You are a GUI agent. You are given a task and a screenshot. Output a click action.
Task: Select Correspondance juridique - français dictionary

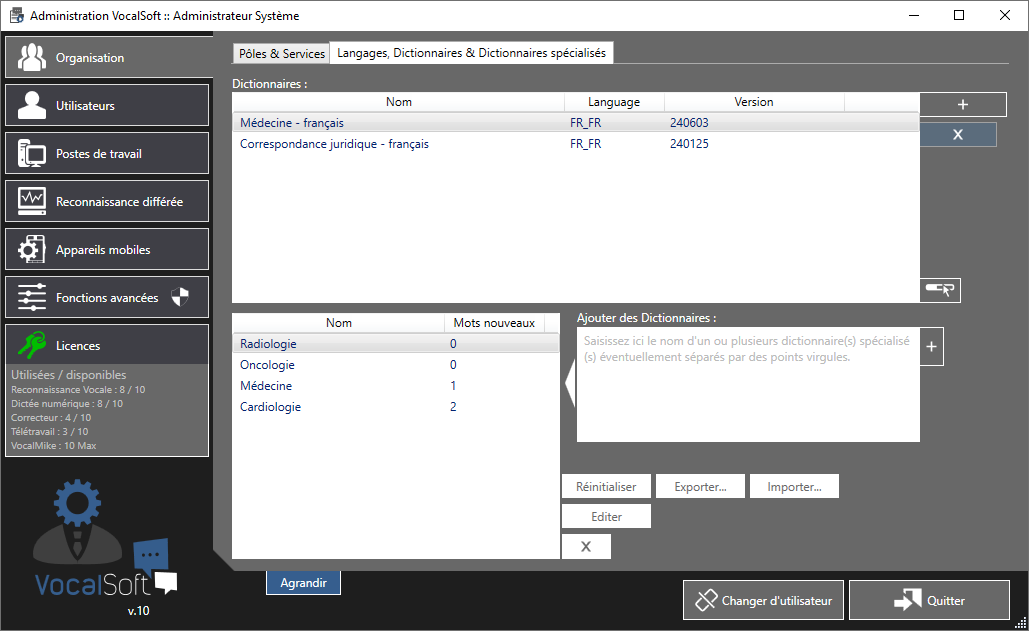point(576,144)
